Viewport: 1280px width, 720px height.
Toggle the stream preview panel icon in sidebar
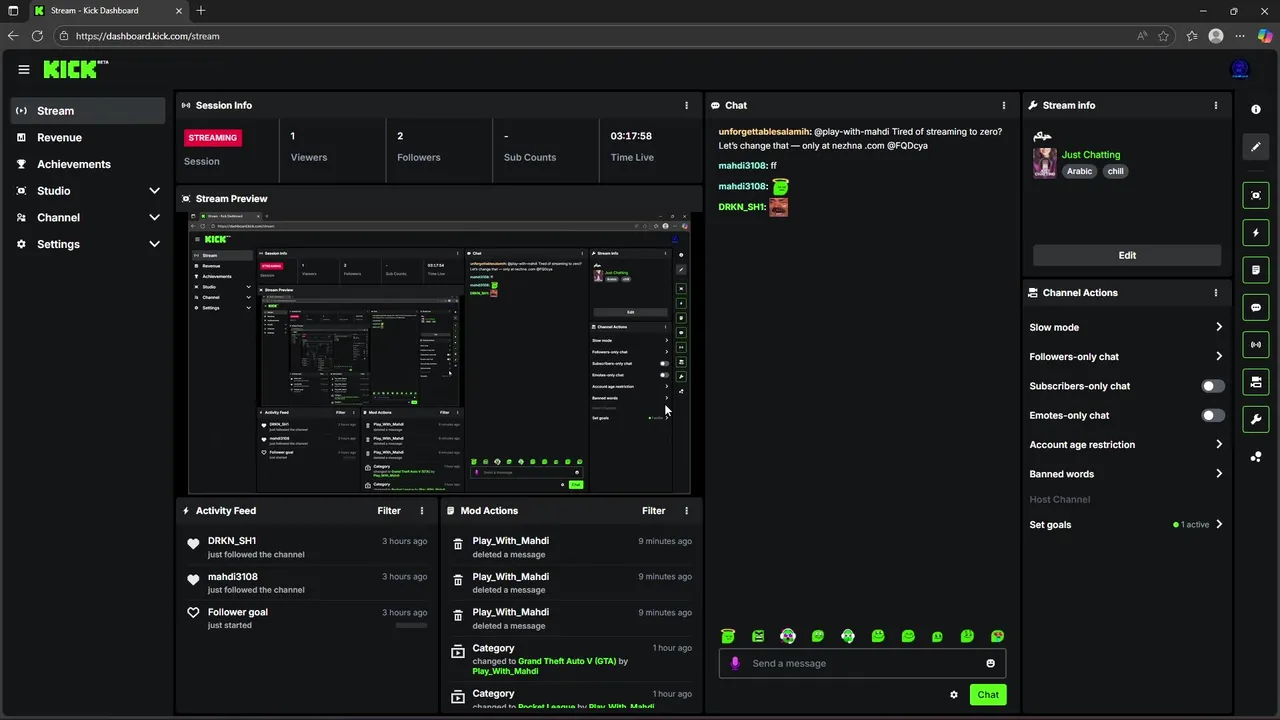pyautogui.click(x=1256, y=195)
